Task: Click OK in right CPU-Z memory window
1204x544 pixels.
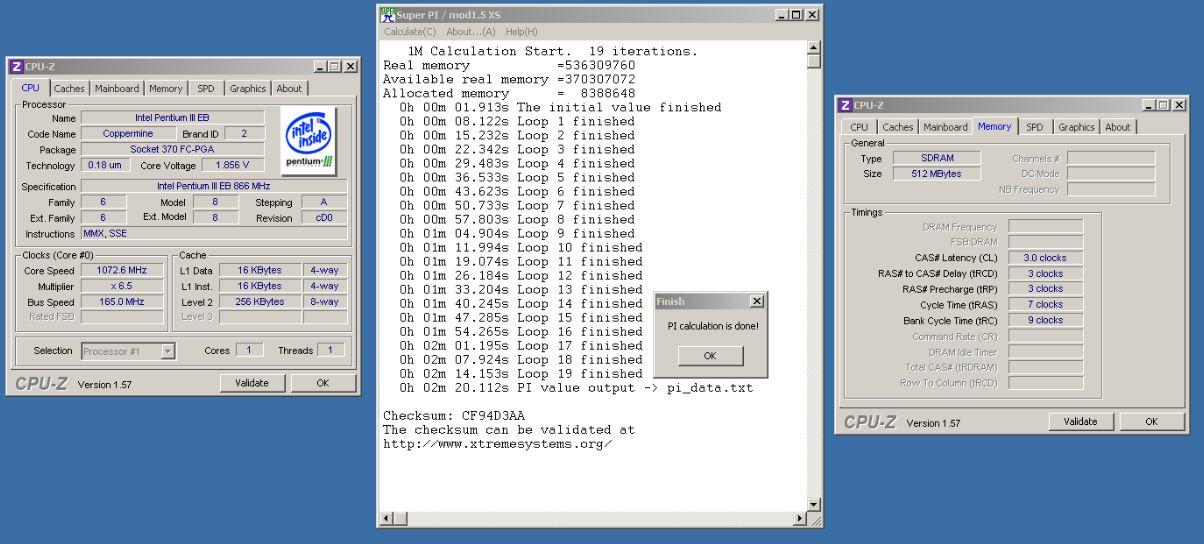Action: click(x=1154, y=422)
